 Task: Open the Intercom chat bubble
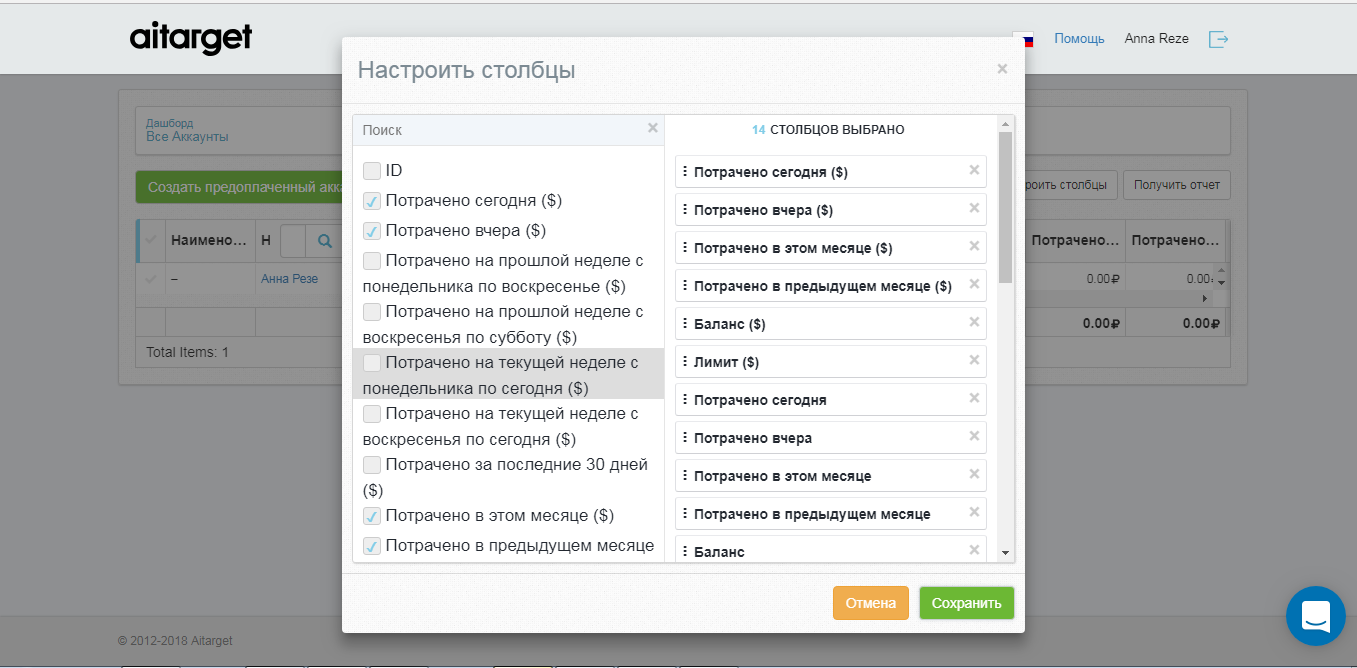pyautogui.click(x=1315, y=616)
